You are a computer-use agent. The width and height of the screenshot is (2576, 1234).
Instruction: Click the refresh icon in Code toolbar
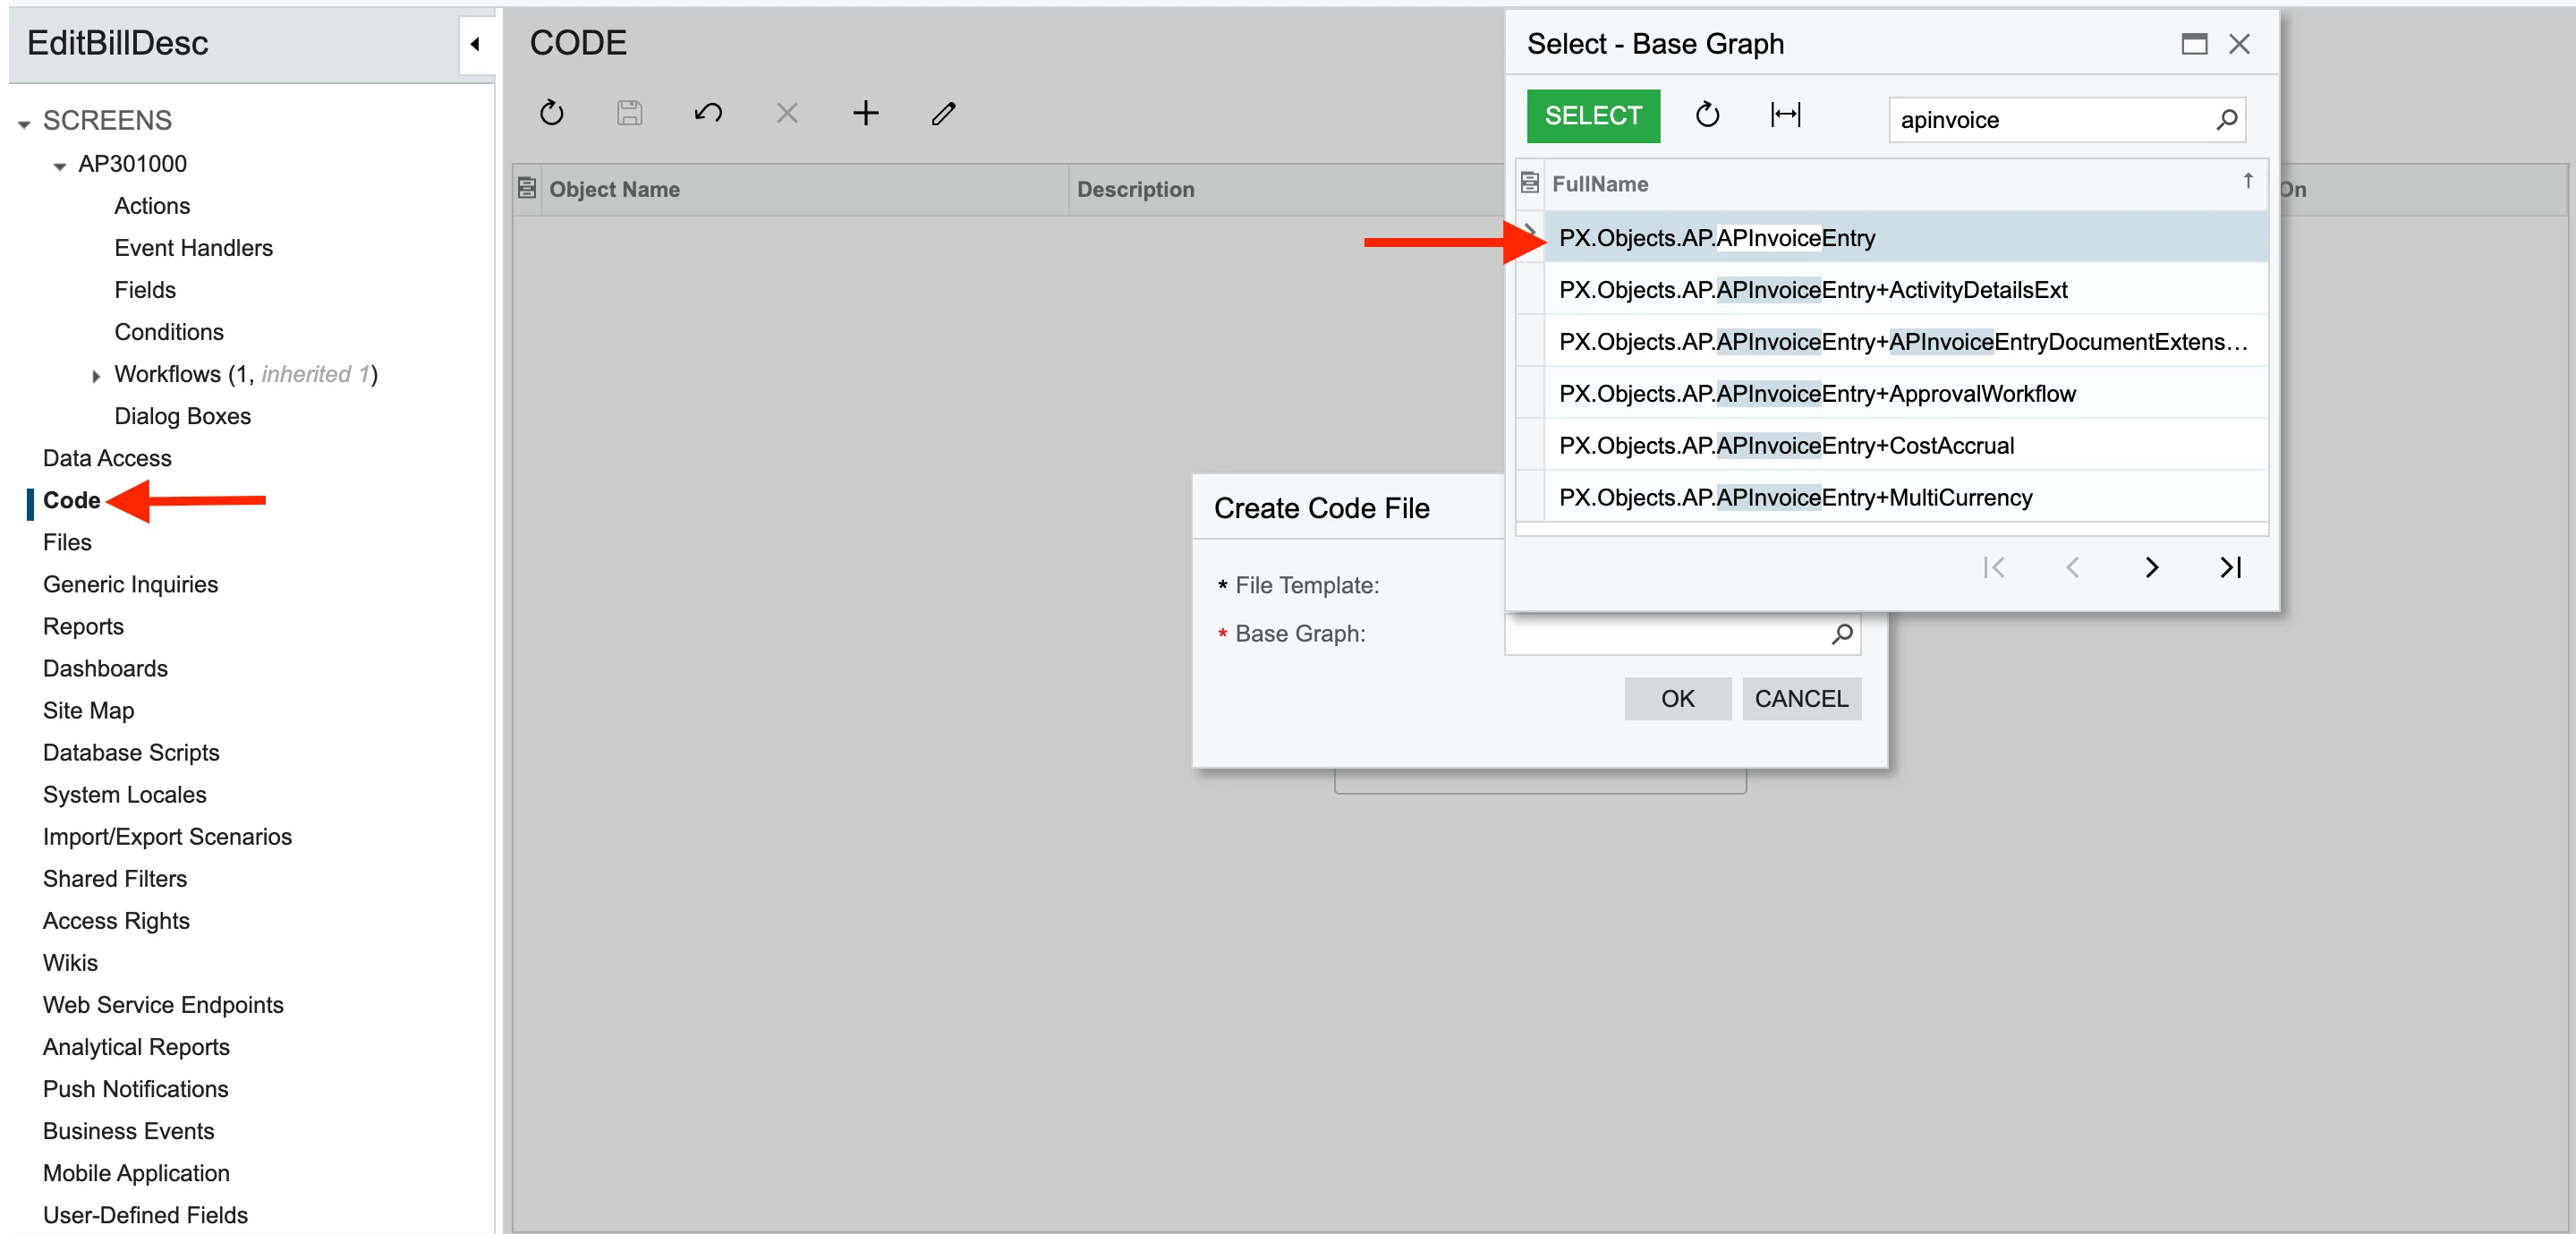point(552,113)
